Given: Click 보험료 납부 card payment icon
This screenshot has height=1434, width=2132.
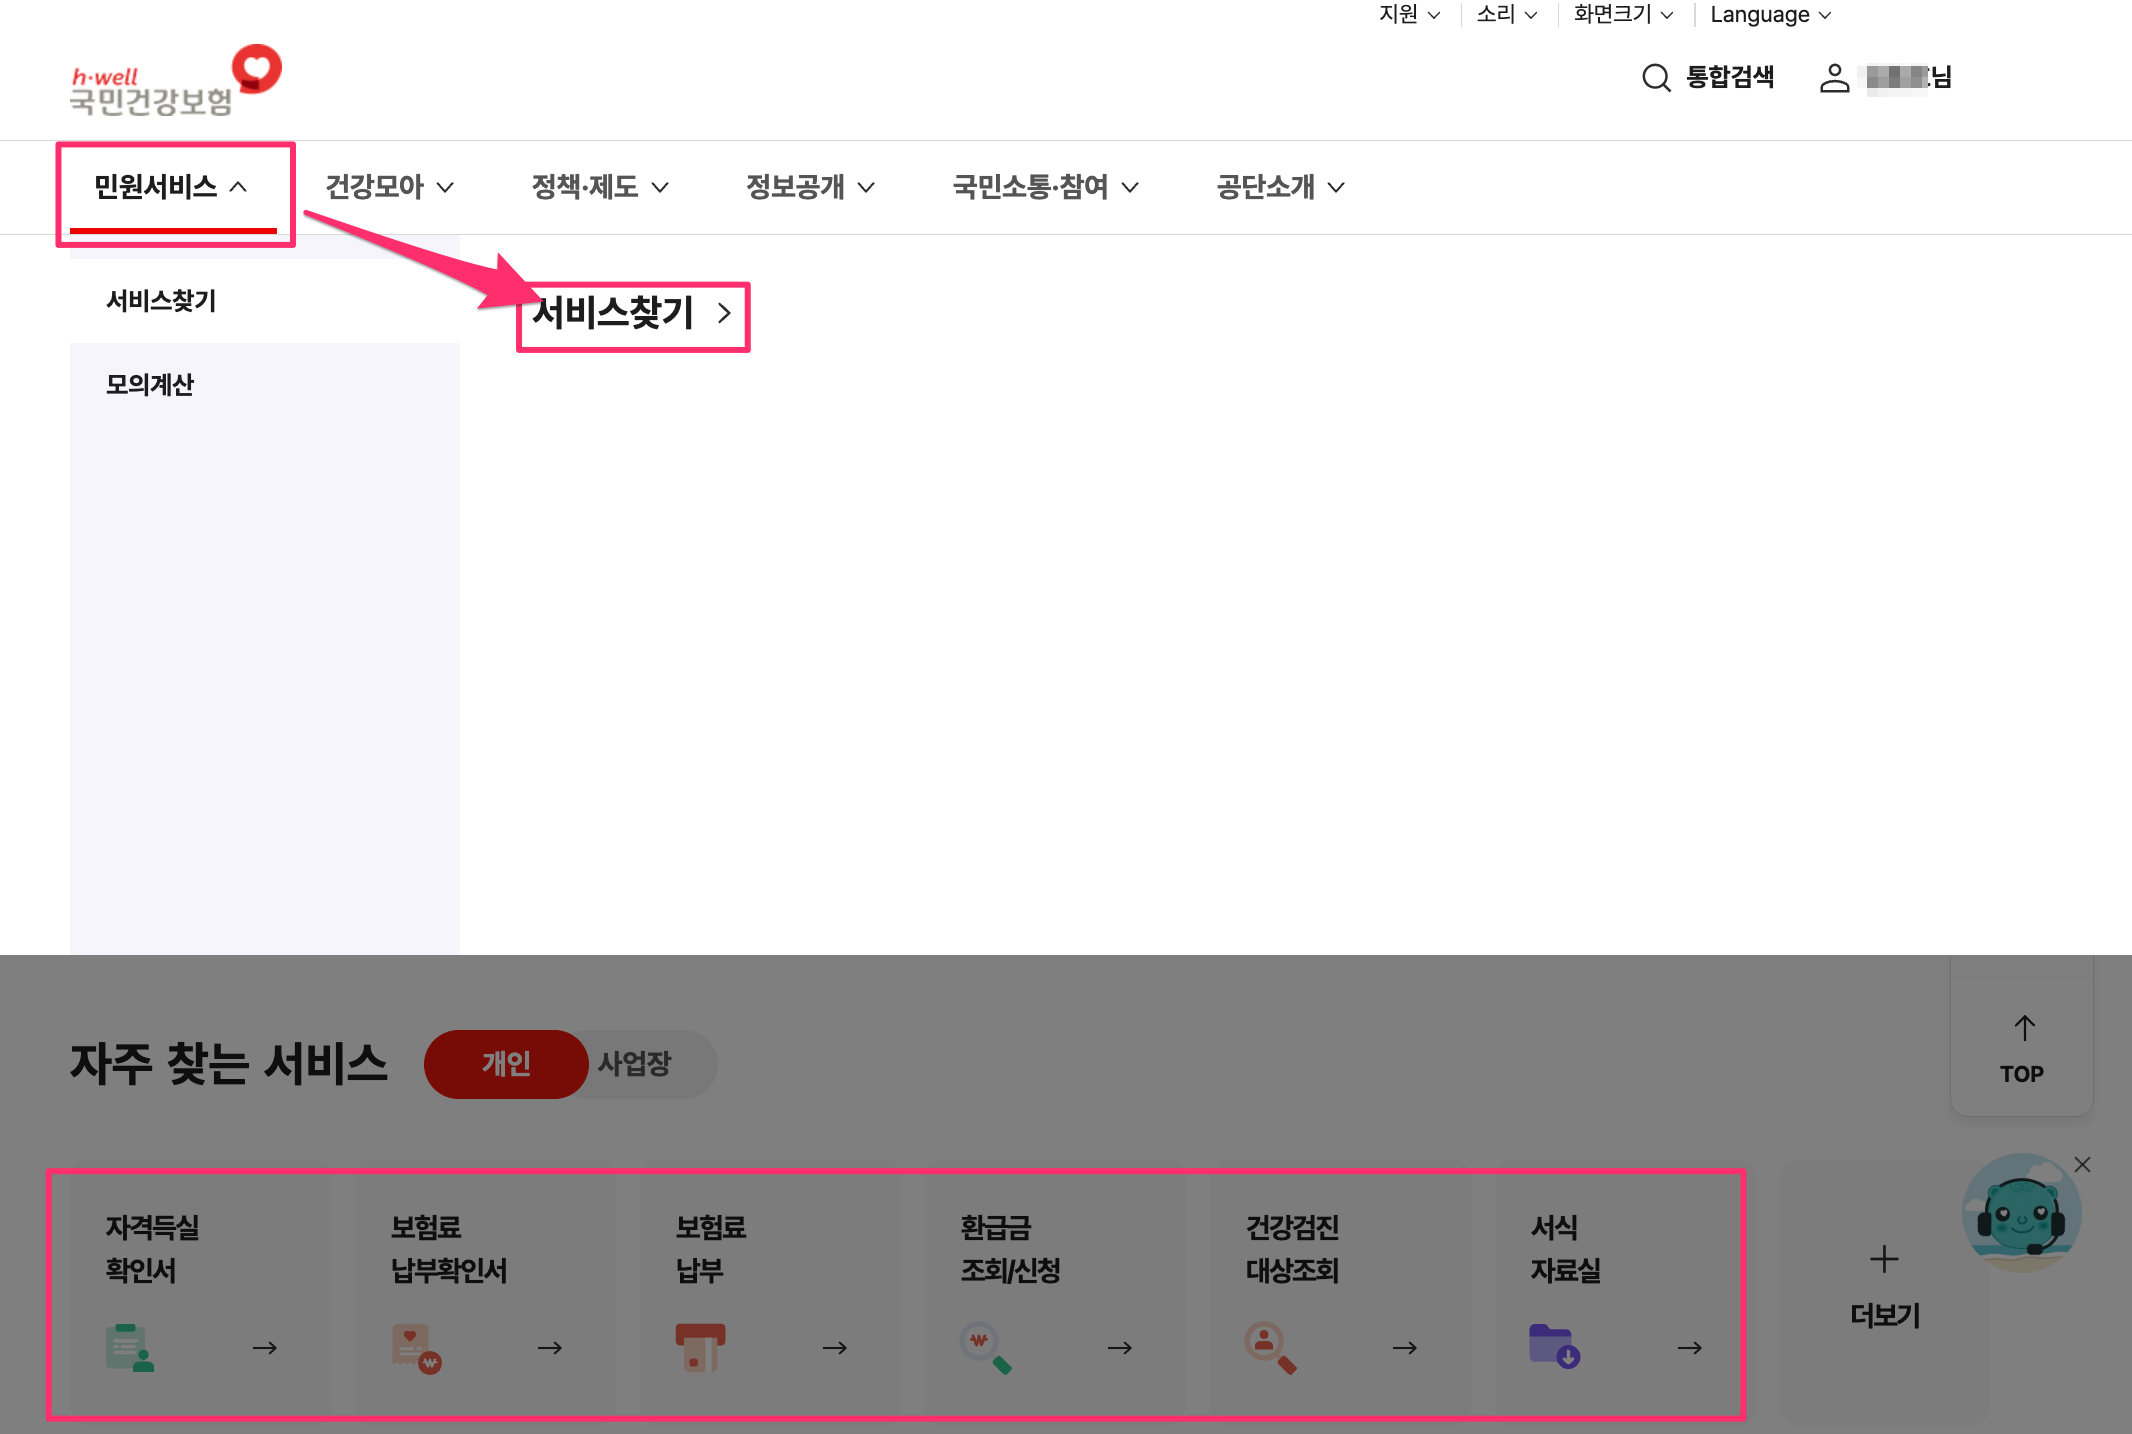Looking at the screenshot, I should coord(700,1347).
